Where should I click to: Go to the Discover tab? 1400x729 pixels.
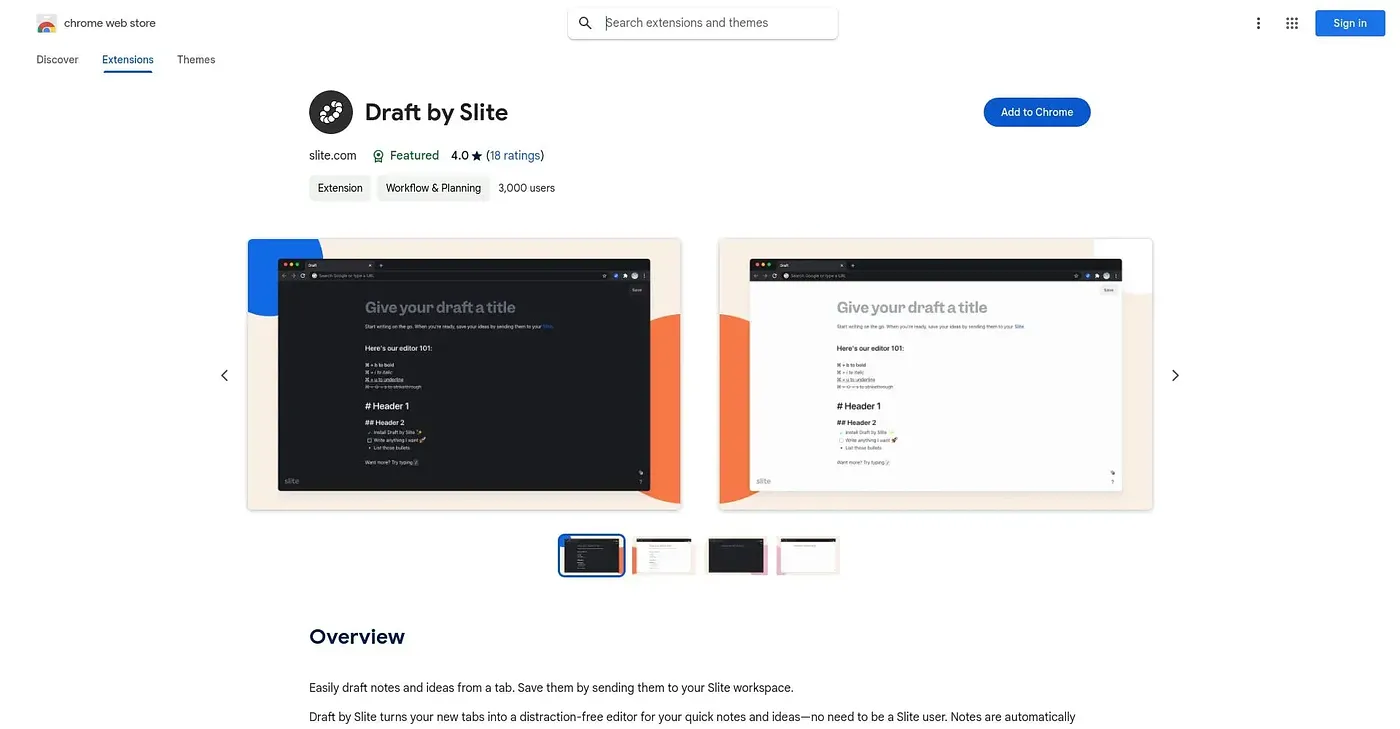[57, 59]
